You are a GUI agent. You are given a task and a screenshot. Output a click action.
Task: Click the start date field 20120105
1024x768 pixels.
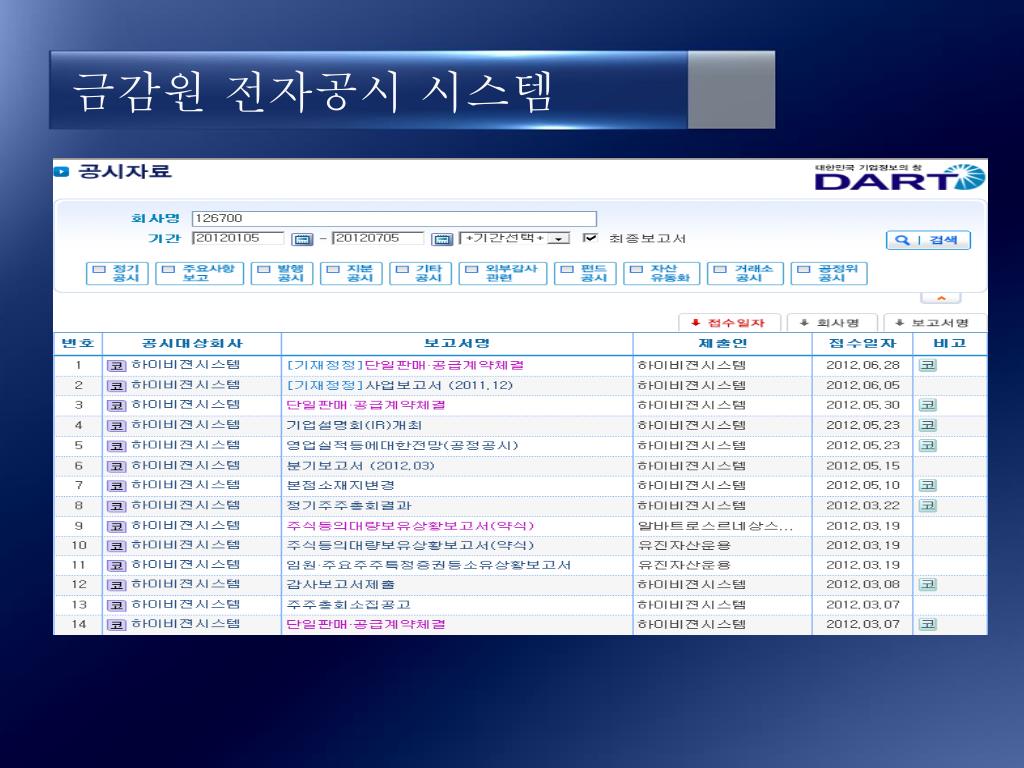coord(238,238)
